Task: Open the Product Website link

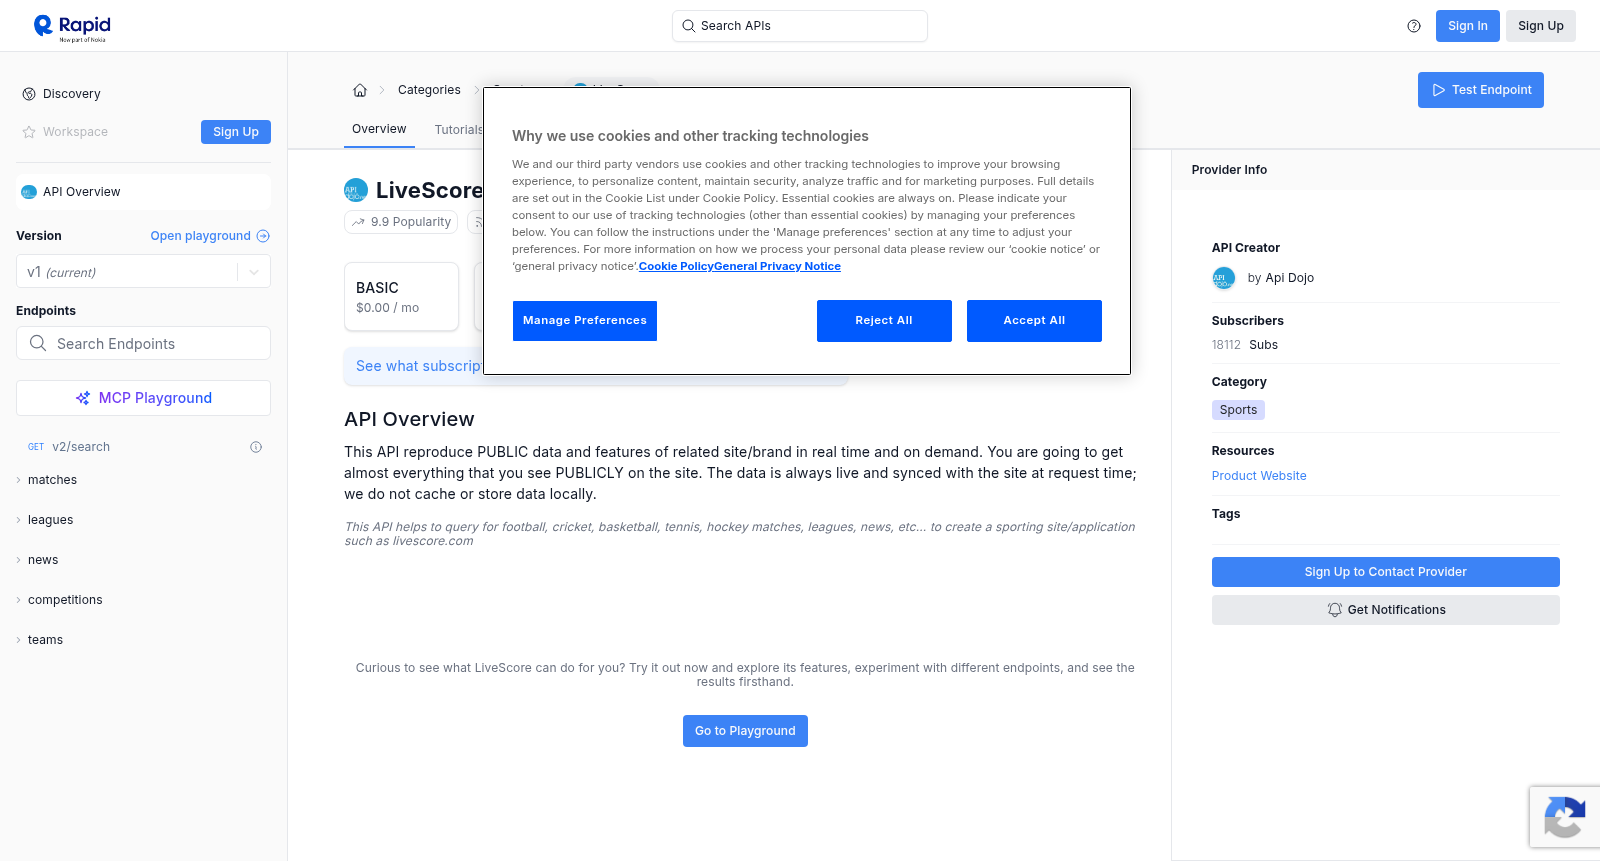Action: click(1259, 476)
